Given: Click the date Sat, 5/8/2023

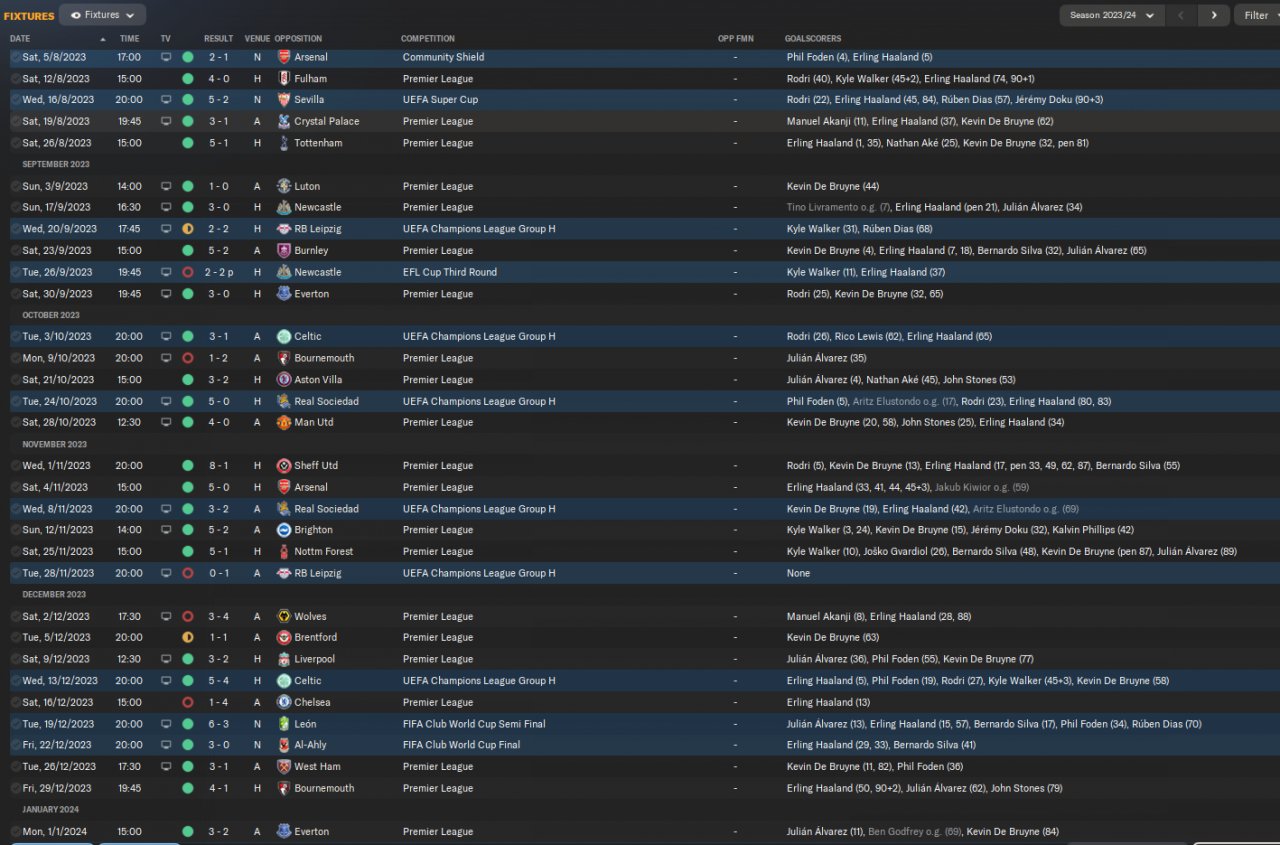Looking at the screenshot, I should tap(55, 57).
